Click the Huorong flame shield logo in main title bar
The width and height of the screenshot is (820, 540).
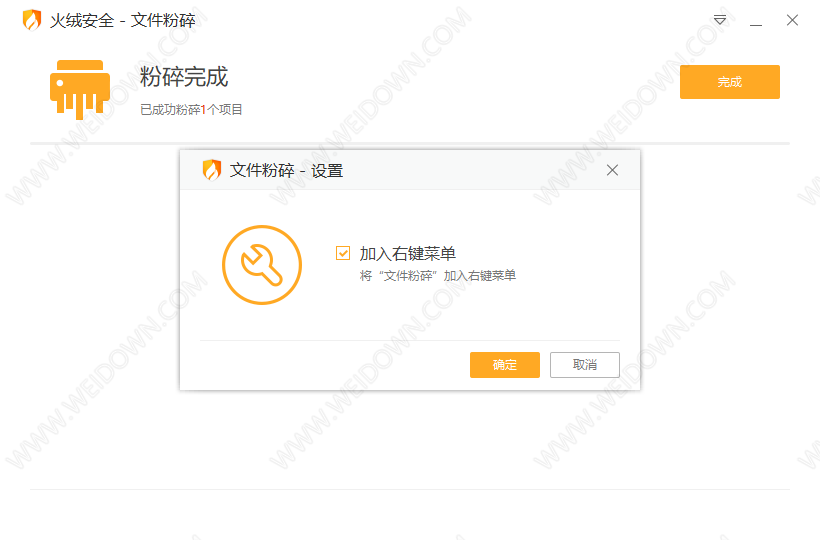pyautogui.click(x=32, y=20)
